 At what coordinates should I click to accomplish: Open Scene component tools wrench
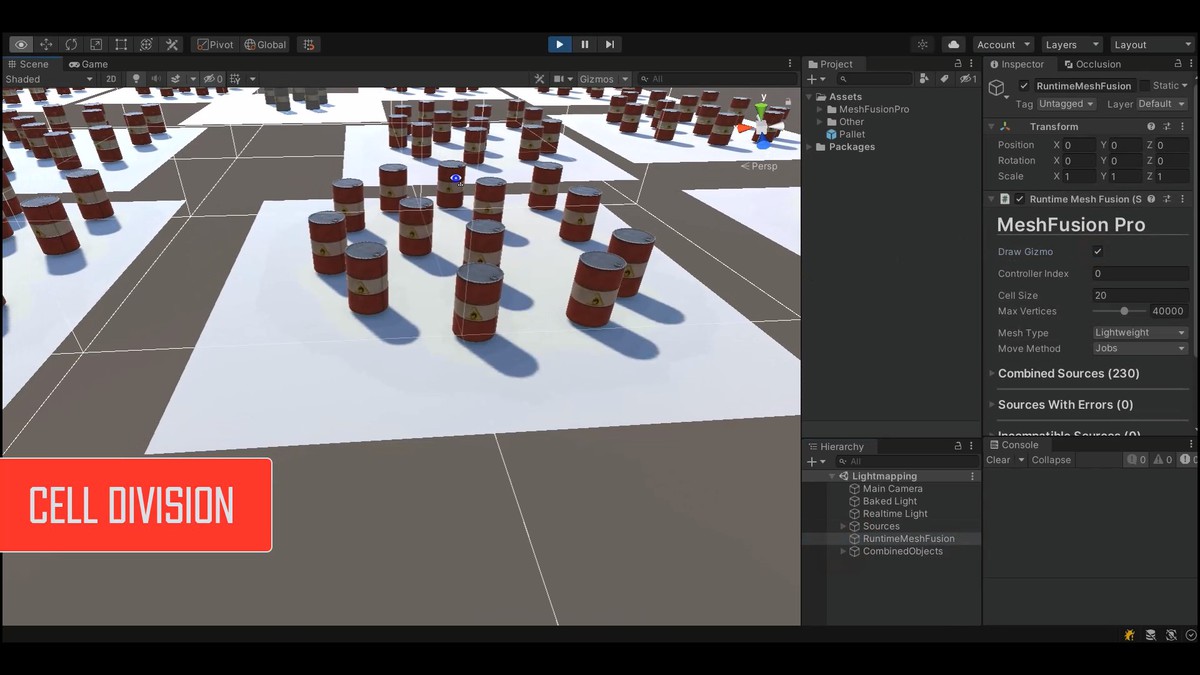[539, 78]
